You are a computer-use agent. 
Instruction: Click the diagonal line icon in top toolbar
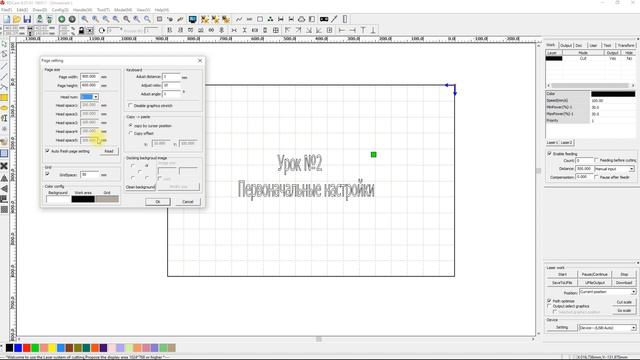(334, 19)
